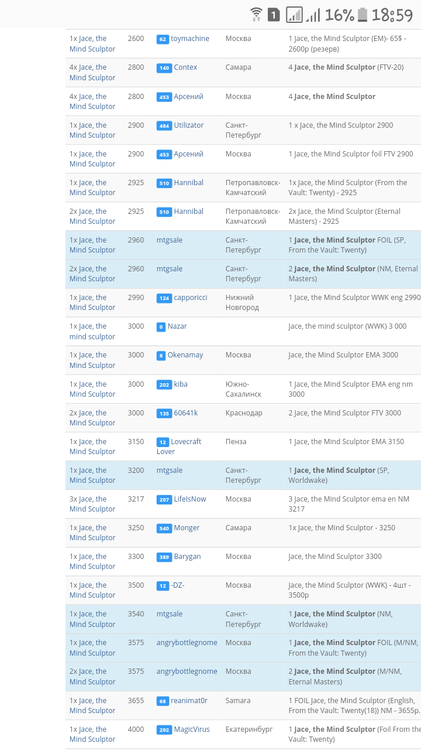Open seller MagicVirus's profile
Viewport: 421px width, 750px height.
point(191,729)
